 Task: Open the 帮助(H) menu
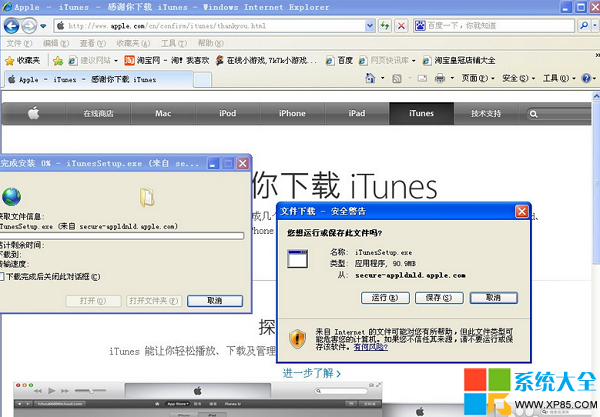click(x=210, y=43)
